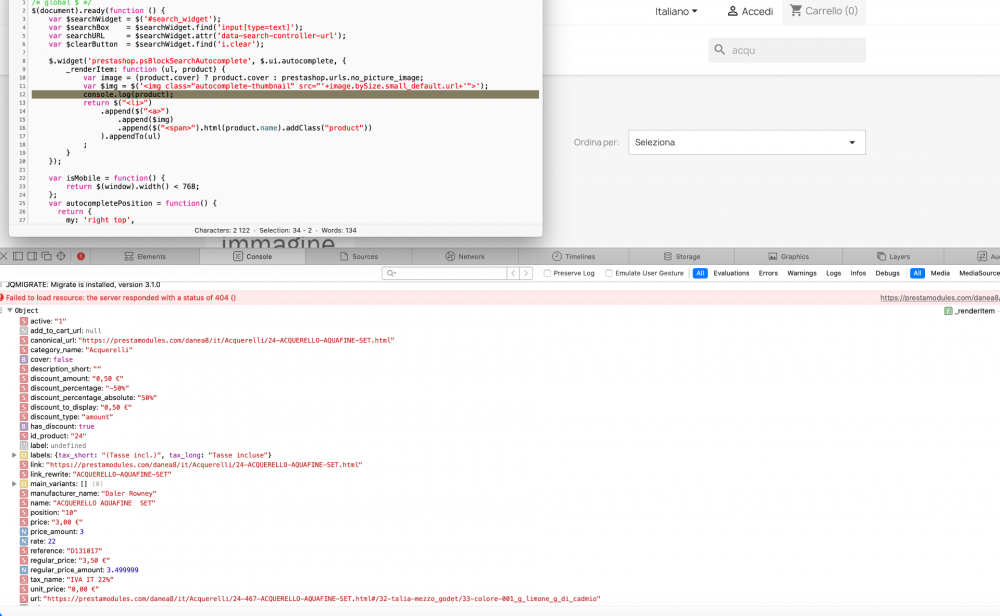
Task: Open the Timelines panel
Action: click(x=581, y=256)
